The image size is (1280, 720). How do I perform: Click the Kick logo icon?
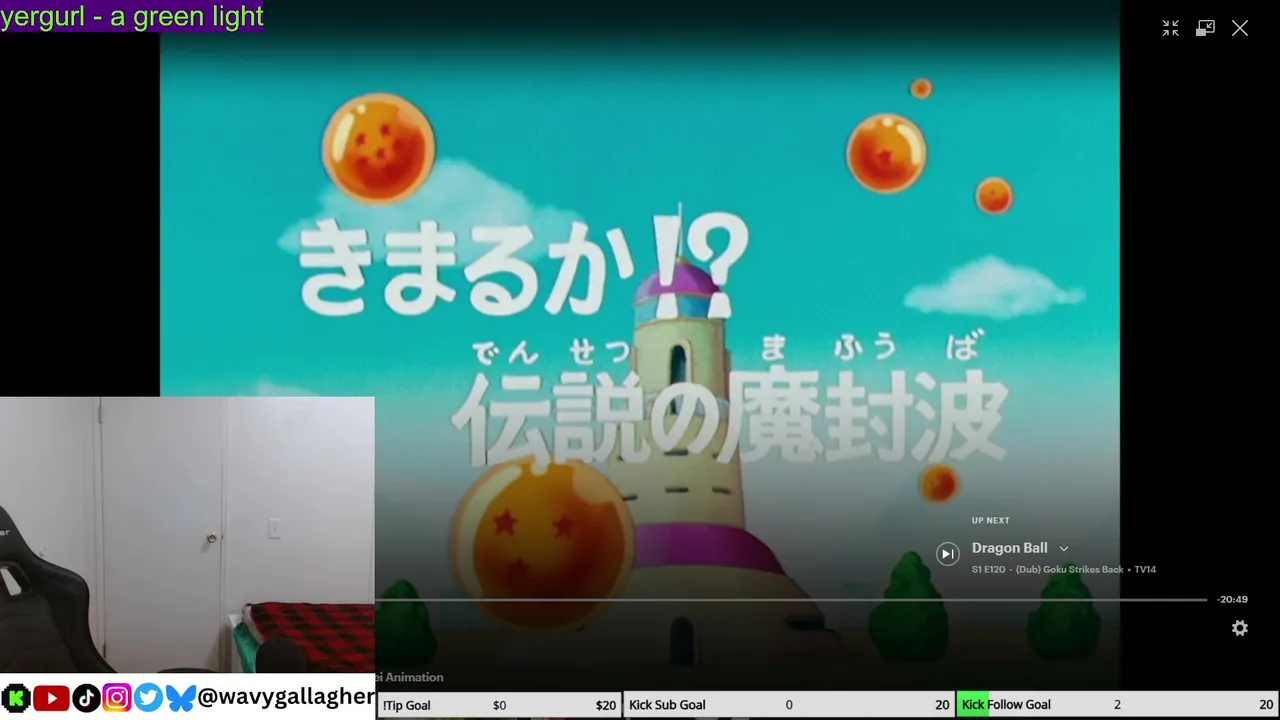point(15,697)
